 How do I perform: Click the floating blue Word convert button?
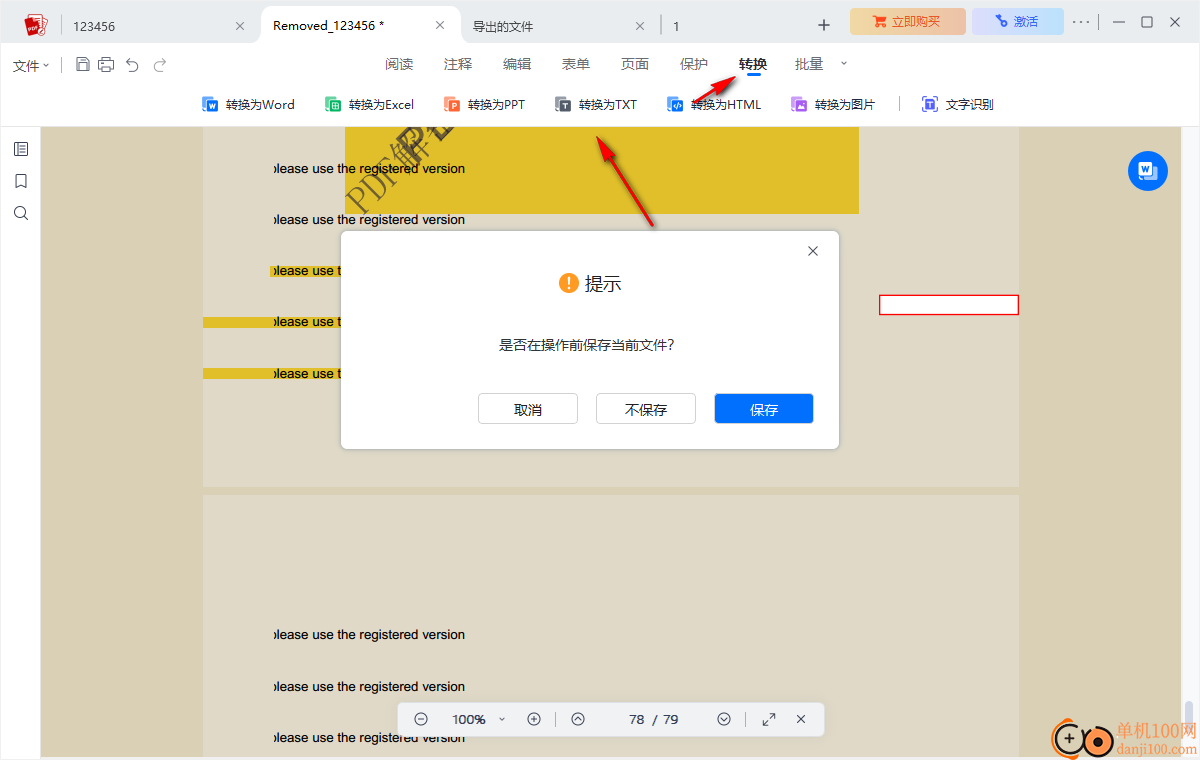1148,171
